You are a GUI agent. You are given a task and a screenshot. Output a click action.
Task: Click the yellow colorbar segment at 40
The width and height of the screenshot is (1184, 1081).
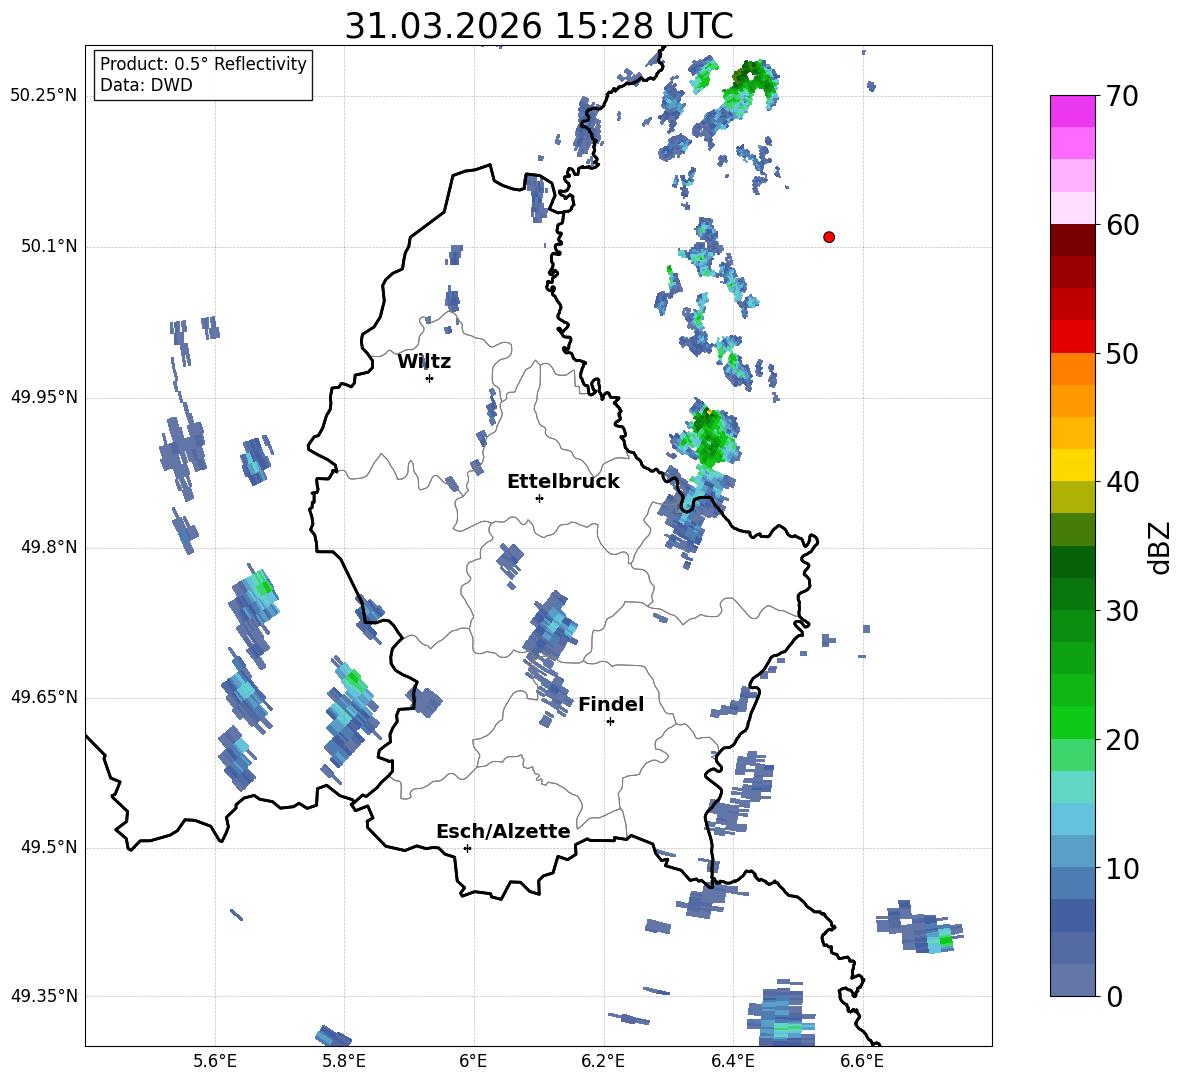coord(1072,465)
